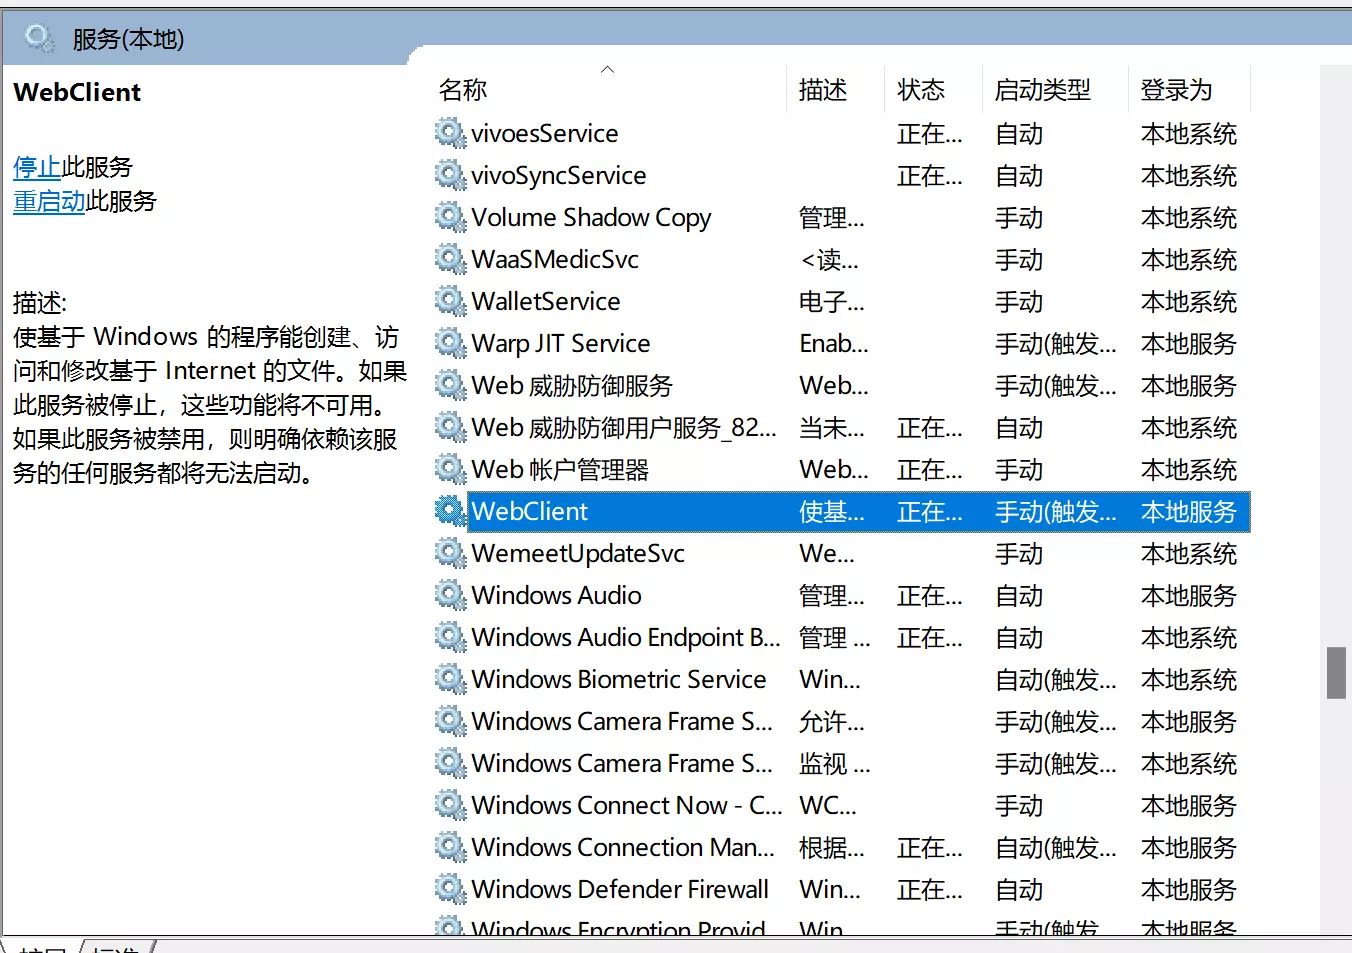This screenshot has height=953, width=1352.
Task: Click the gear icon beside vivoesService
Action: (x=450, y=133)
